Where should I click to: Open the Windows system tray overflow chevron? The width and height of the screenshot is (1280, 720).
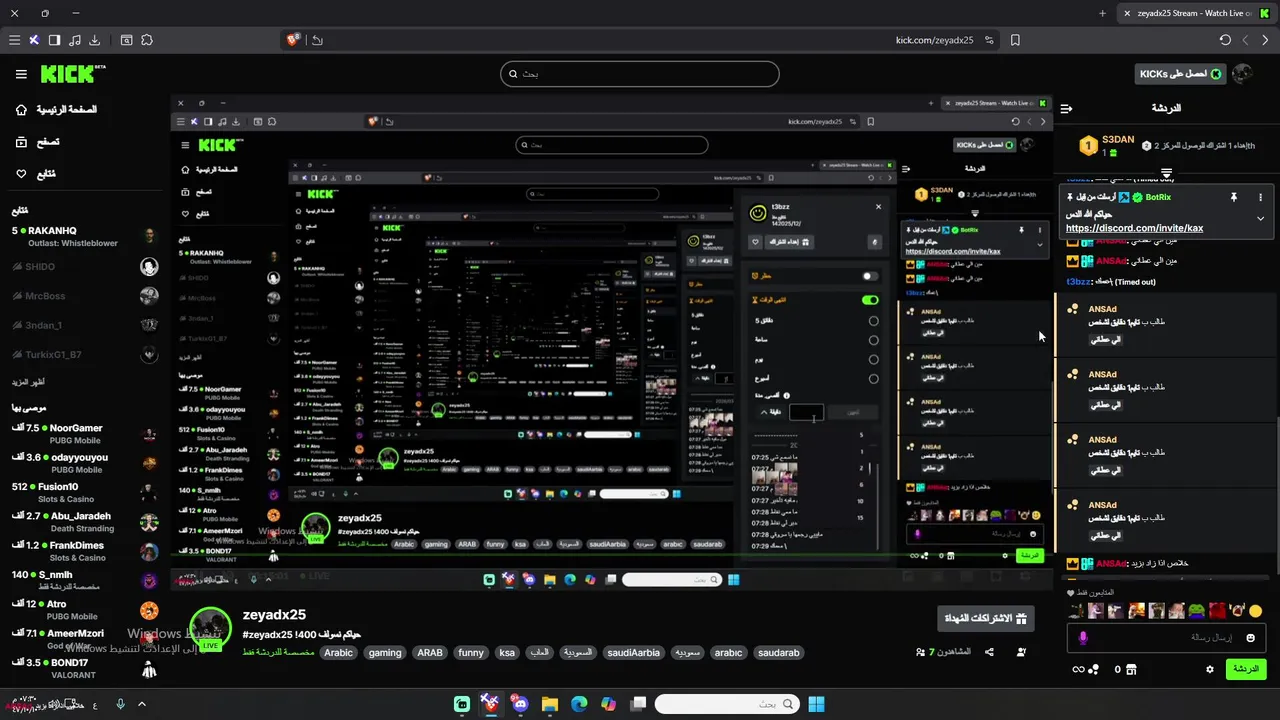point(142,704)
